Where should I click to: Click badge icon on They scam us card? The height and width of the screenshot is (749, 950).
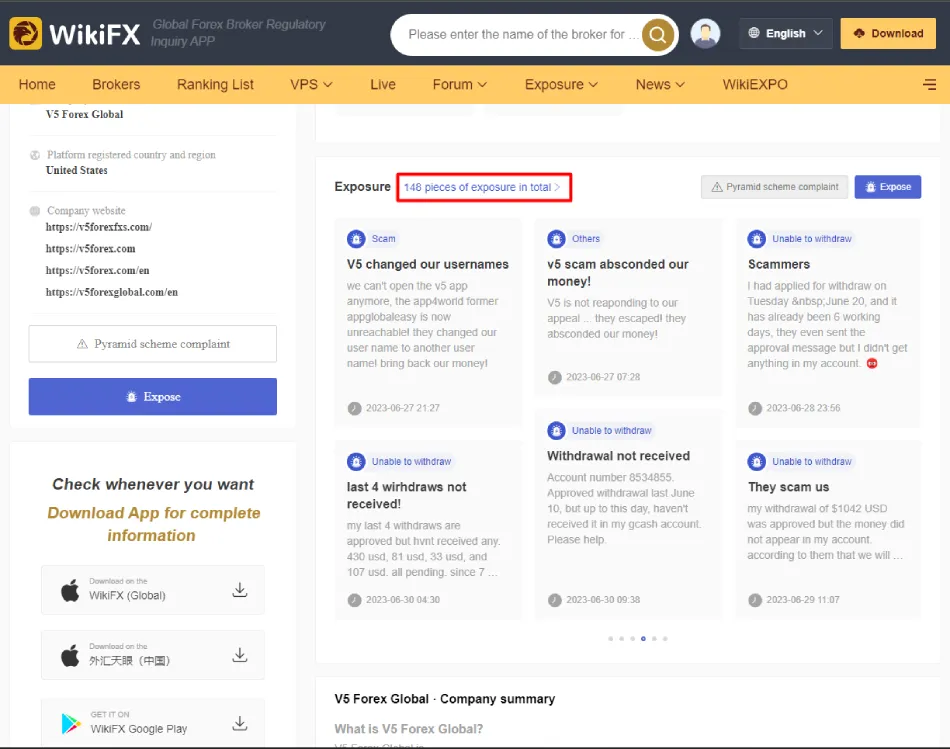click(756, 462)
